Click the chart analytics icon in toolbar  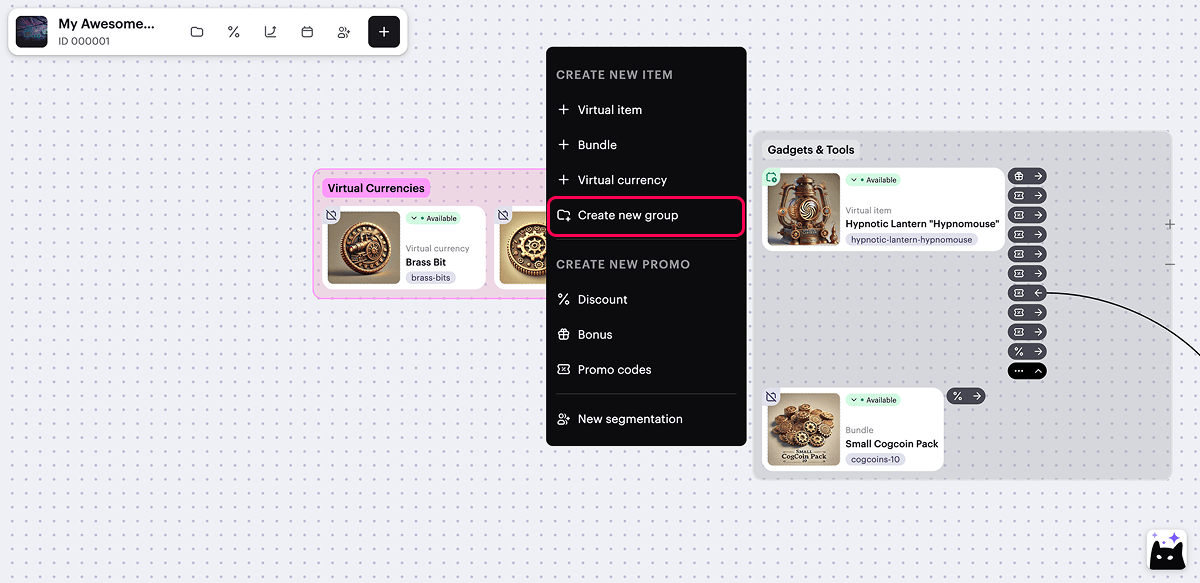[270, 32]
